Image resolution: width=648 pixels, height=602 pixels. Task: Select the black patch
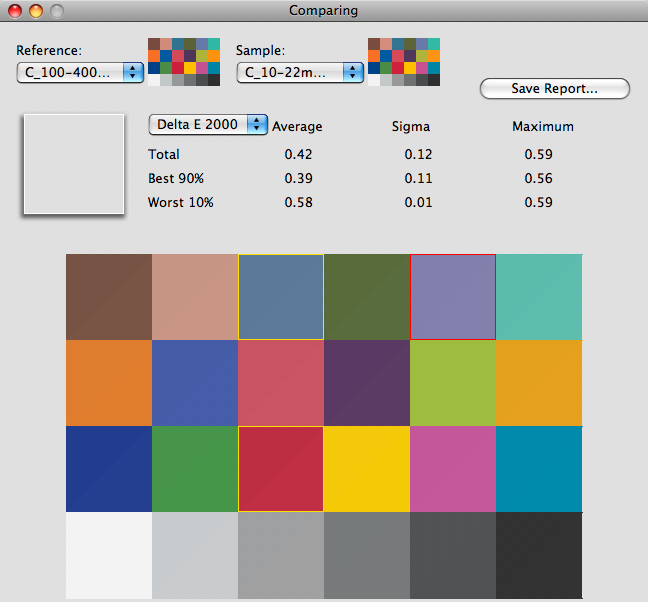(539, 555)
